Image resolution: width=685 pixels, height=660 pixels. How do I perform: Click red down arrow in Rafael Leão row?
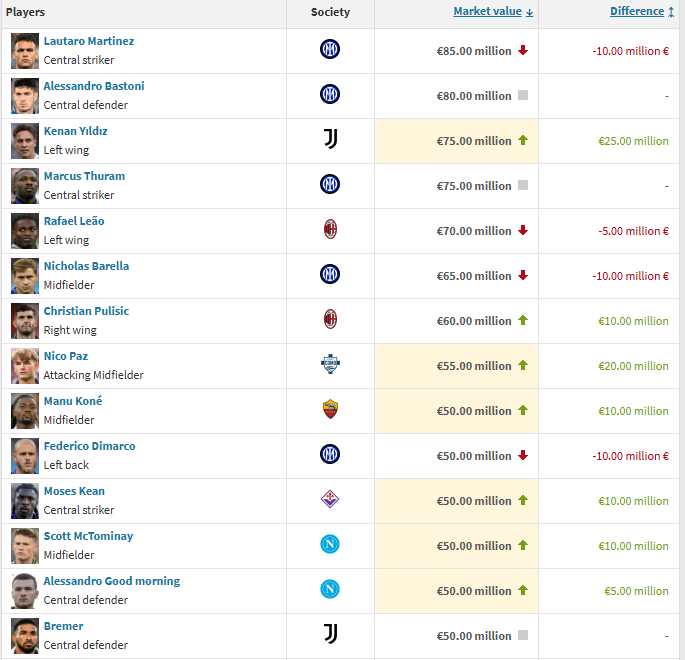(x=522, y=231)
